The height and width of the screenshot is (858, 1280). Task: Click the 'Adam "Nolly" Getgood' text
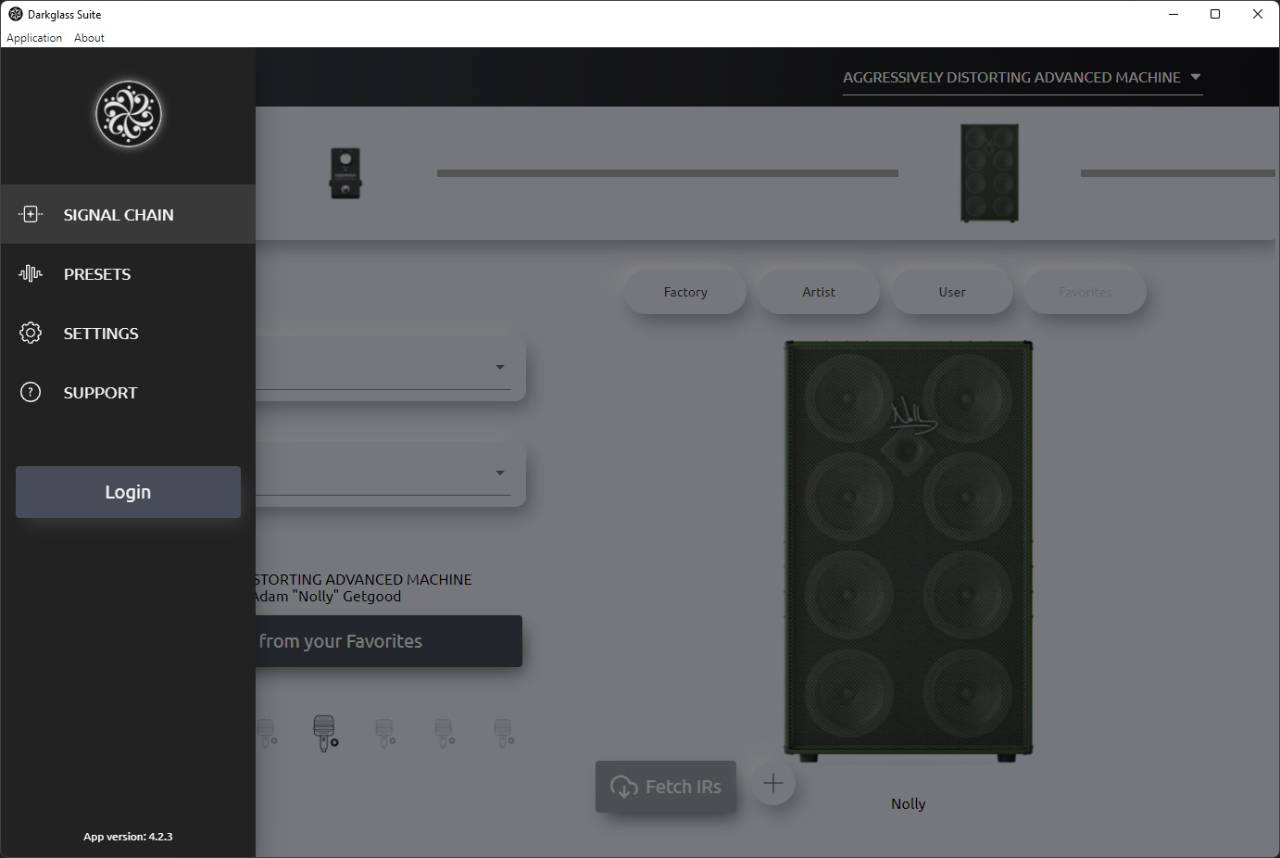328,596
